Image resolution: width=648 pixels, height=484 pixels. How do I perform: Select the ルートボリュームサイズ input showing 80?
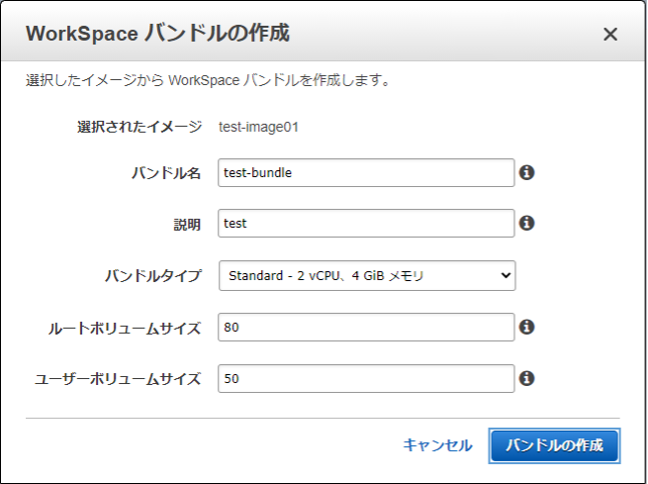[366, 327]
